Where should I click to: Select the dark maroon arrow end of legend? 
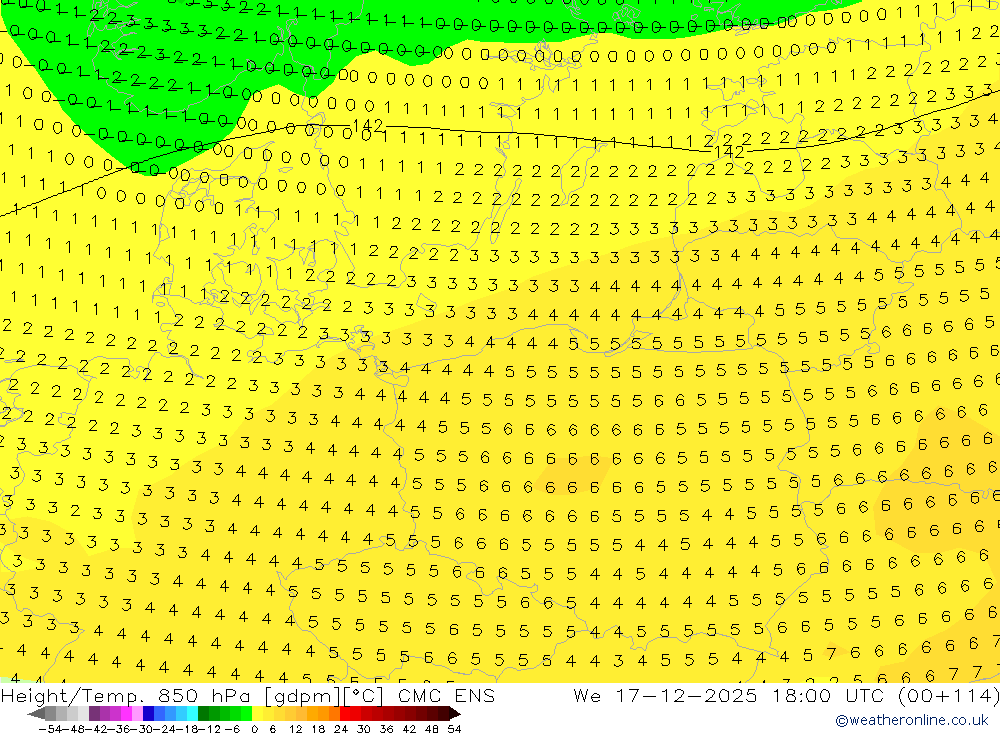click(454, 713)
